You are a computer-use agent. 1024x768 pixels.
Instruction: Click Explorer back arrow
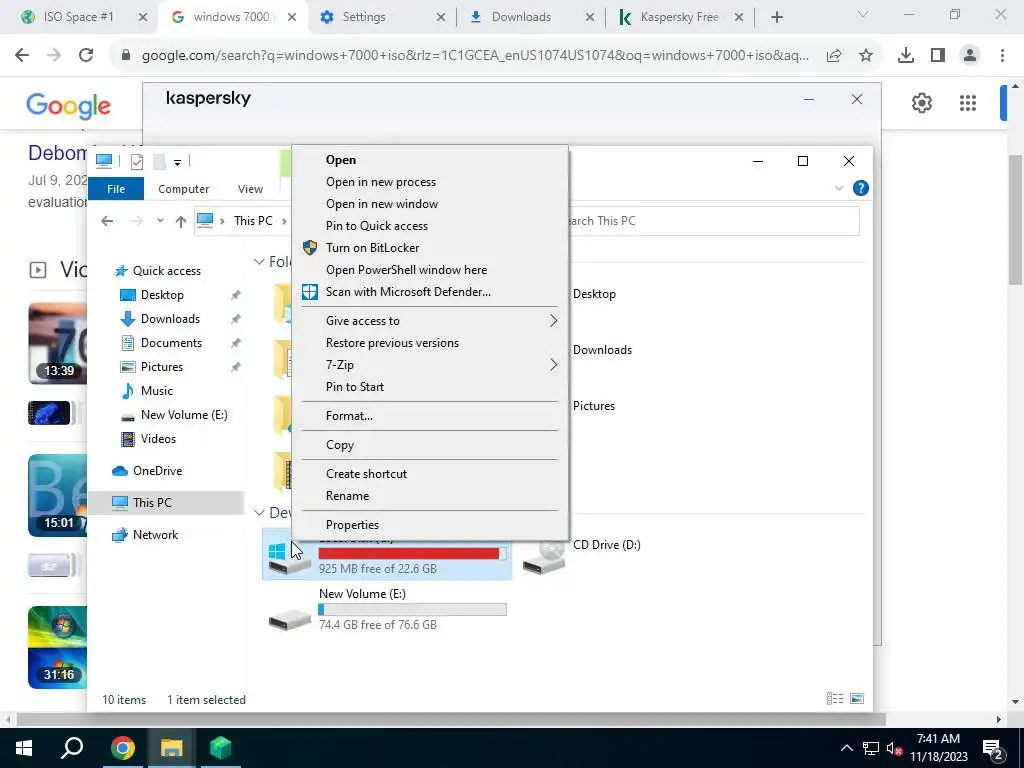click(107, 221)
